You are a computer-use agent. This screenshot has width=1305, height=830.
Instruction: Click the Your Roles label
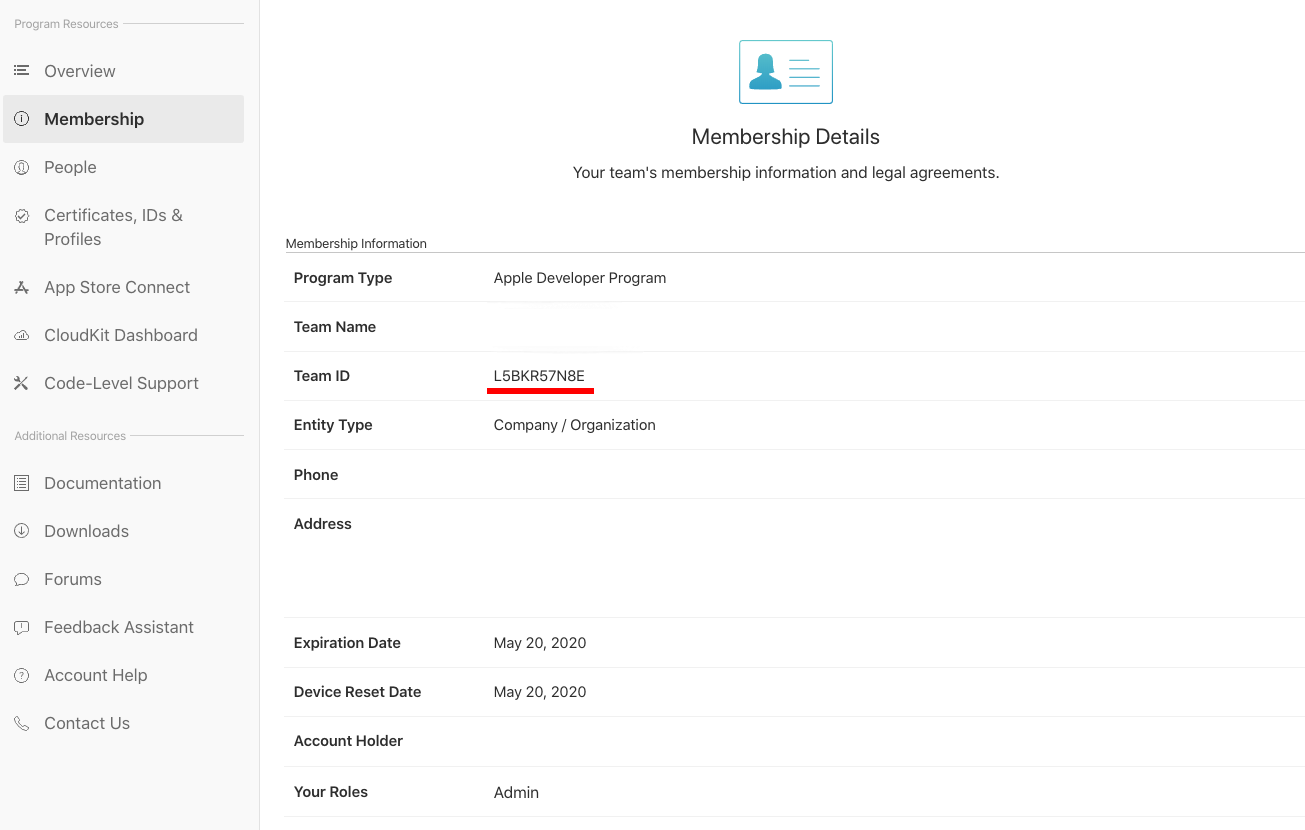pyautogui.click(x=331, y=792)
